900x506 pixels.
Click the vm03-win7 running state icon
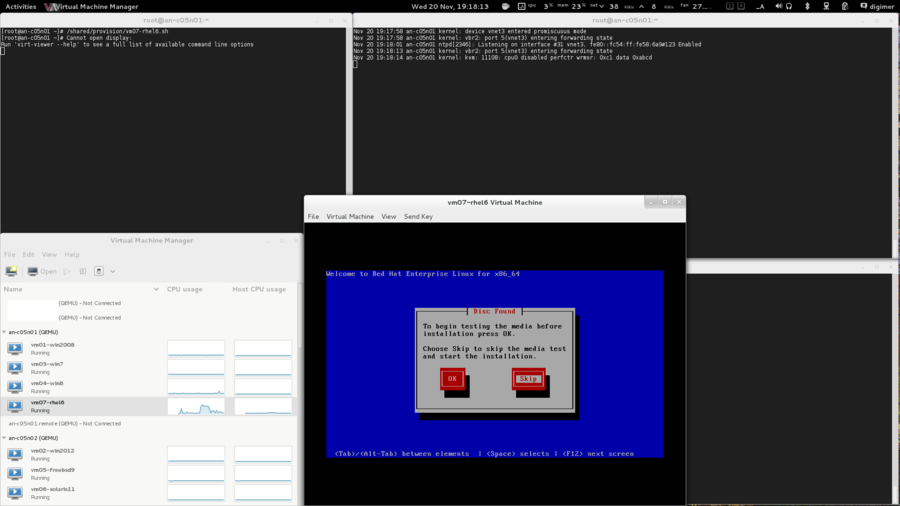point(15,368)
